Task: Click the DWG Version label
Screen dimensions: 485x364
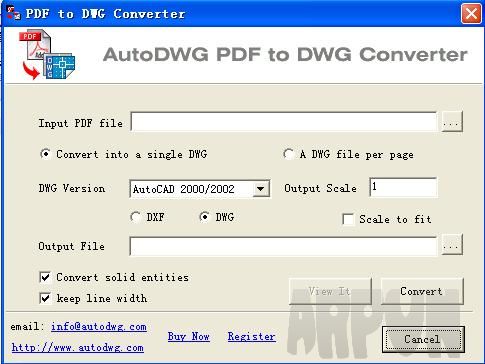Action: click(x=72, y=189)
